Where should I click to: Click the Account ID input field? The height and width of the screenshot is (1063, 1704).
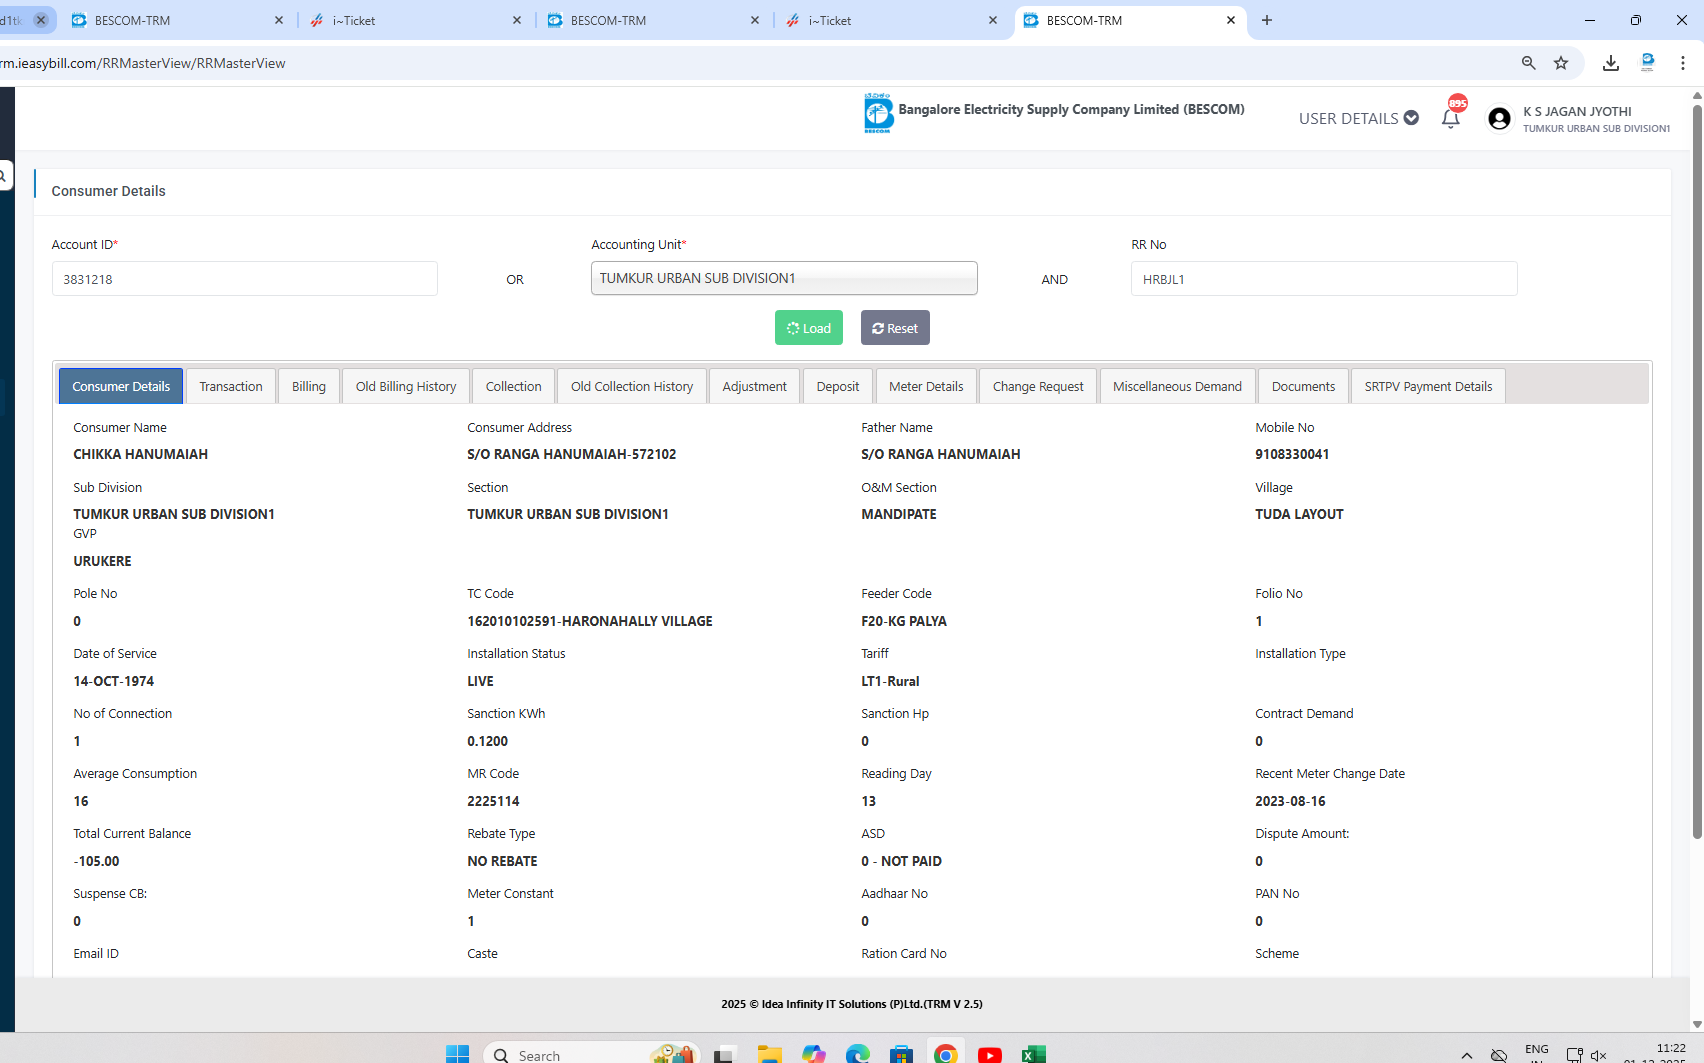pyautogui.click(x=244, y=279)
